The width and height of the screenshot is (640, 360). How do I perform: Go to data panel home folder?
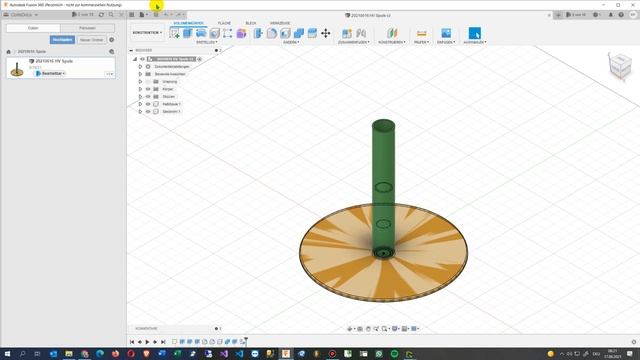tap(9, 52)
